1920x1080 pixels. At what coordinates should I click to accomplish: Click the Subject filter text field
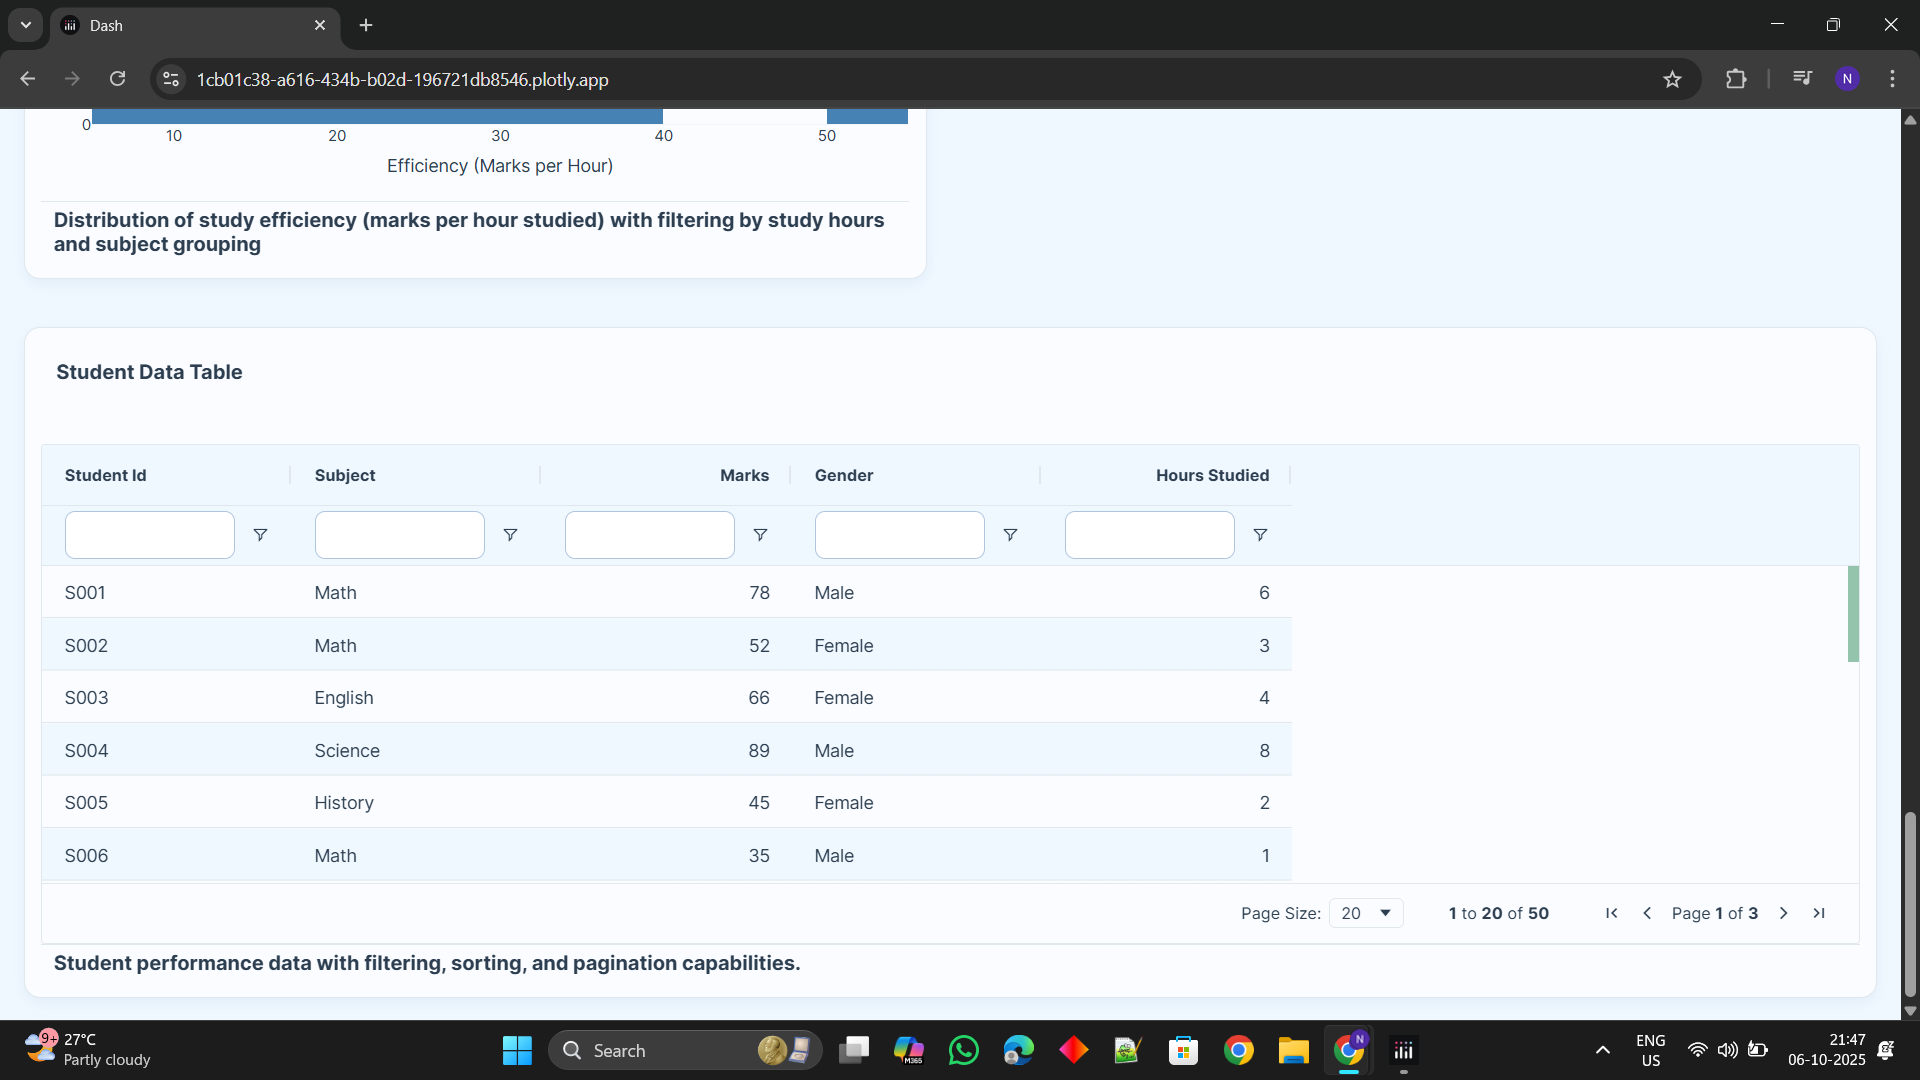coord(399,535)
